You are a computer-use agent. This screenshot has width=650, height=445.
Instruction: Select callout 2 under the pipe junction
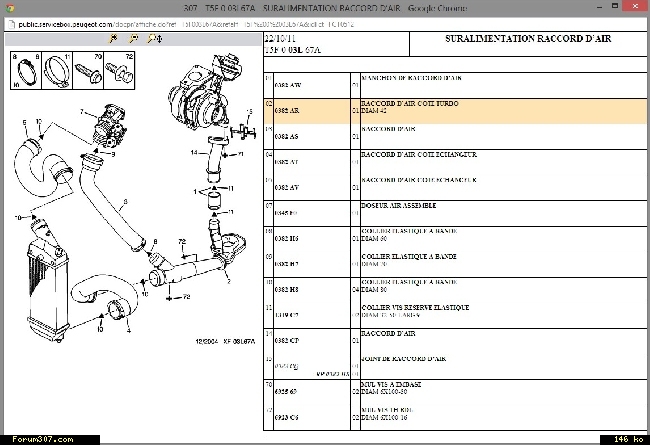[x=228, y=281]
